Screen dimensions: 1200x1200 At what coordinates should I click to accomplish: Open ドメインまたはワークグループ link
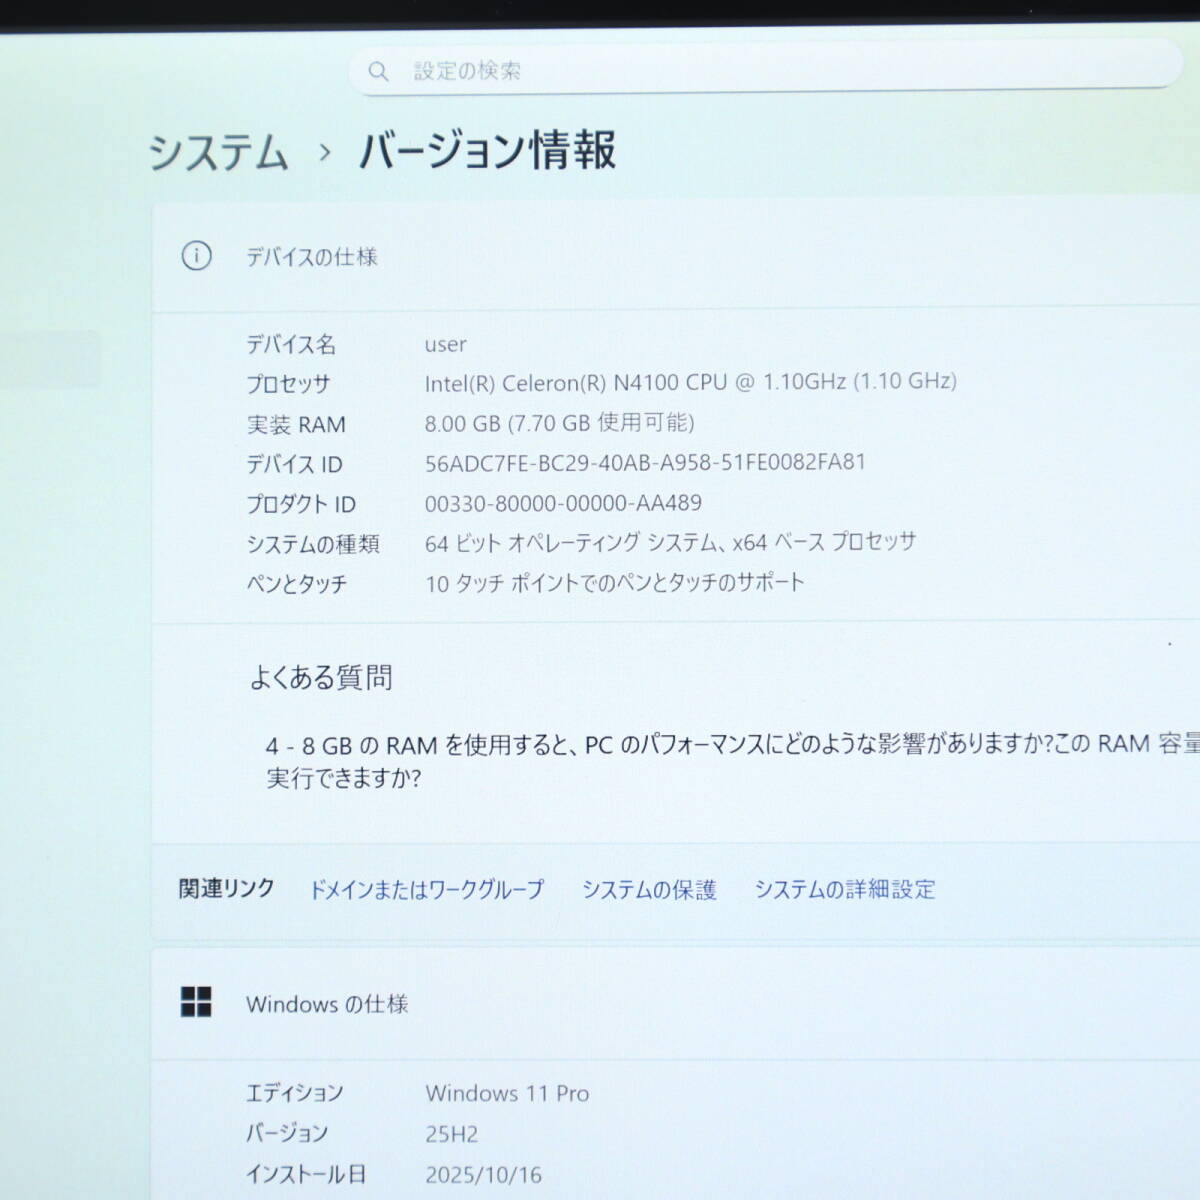(427, 889)
